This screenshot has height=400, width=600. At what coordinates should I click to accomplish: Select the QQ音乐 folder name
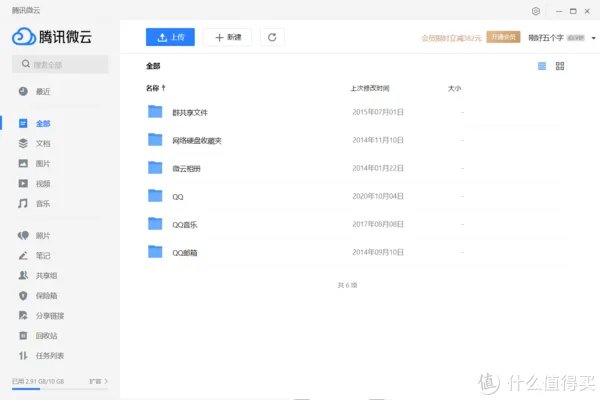tap(184, 225)
